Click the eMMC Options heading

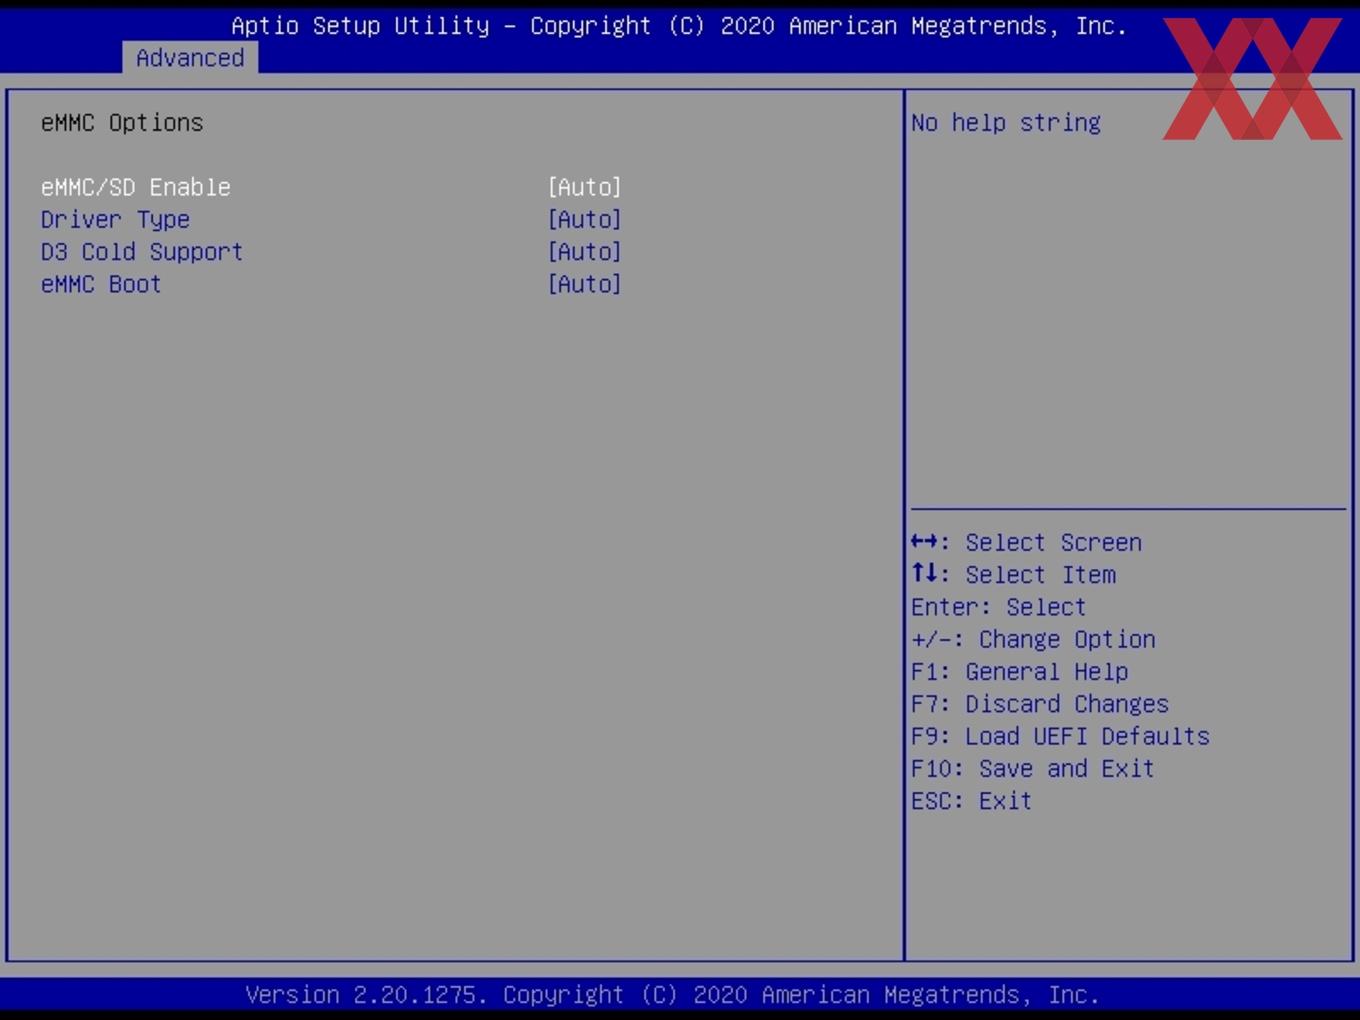(x=122, y=123)
